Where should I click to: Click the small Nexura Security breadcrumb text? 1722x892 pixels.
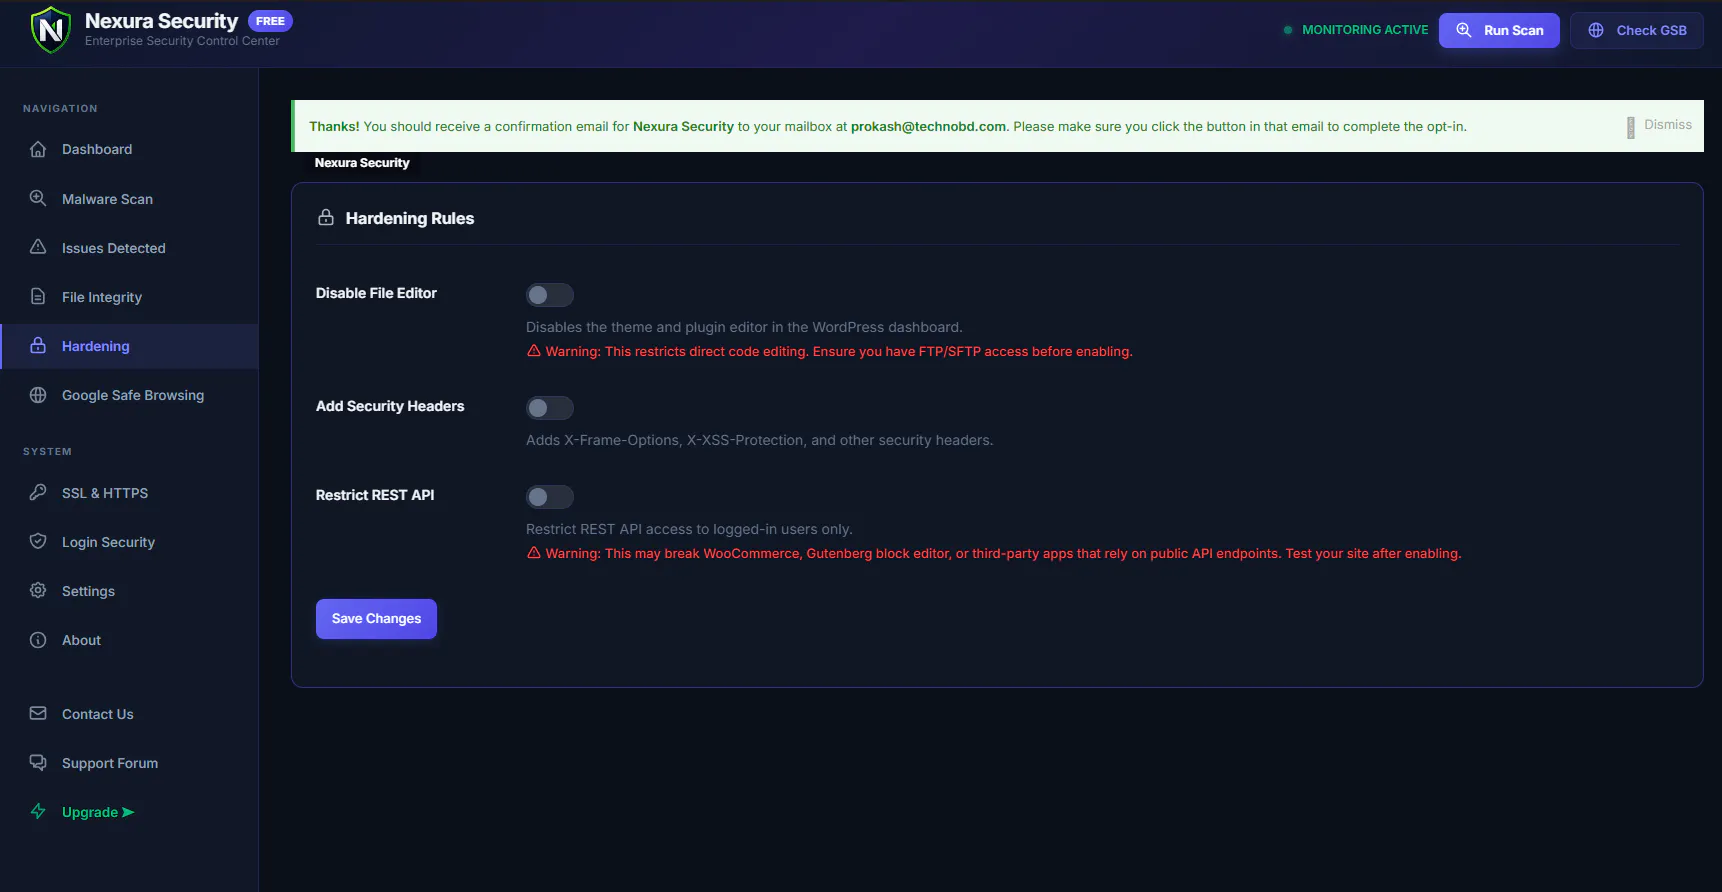362,163
